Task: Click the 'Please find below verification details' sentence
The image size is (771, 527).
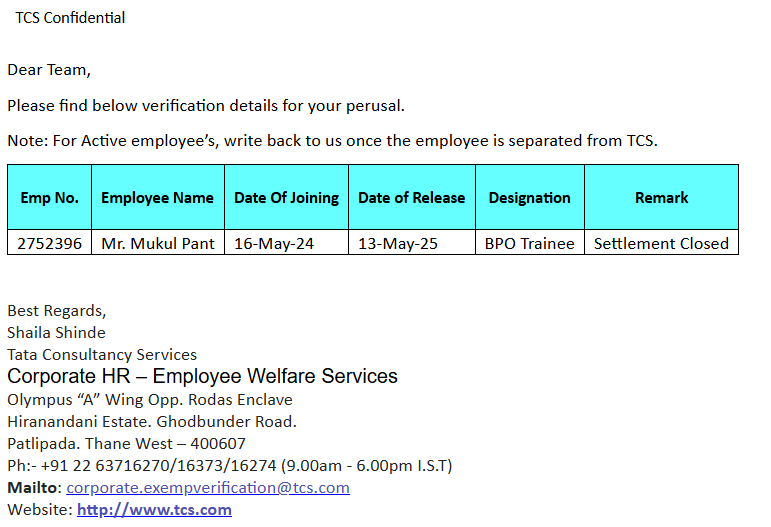Action: [206, 106]
